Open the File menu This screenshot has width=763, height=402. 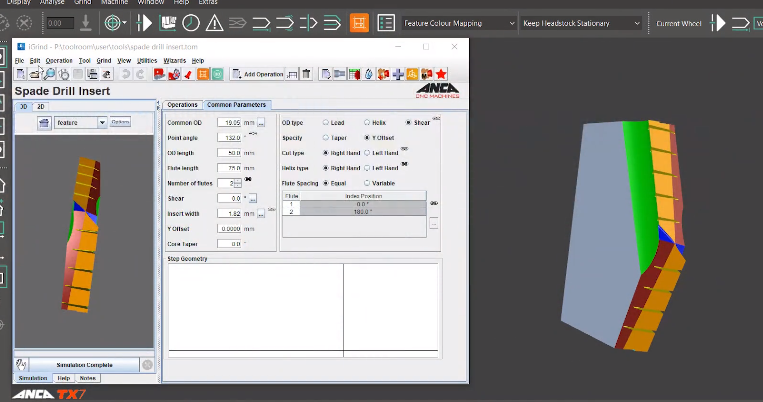pos(19,60)
